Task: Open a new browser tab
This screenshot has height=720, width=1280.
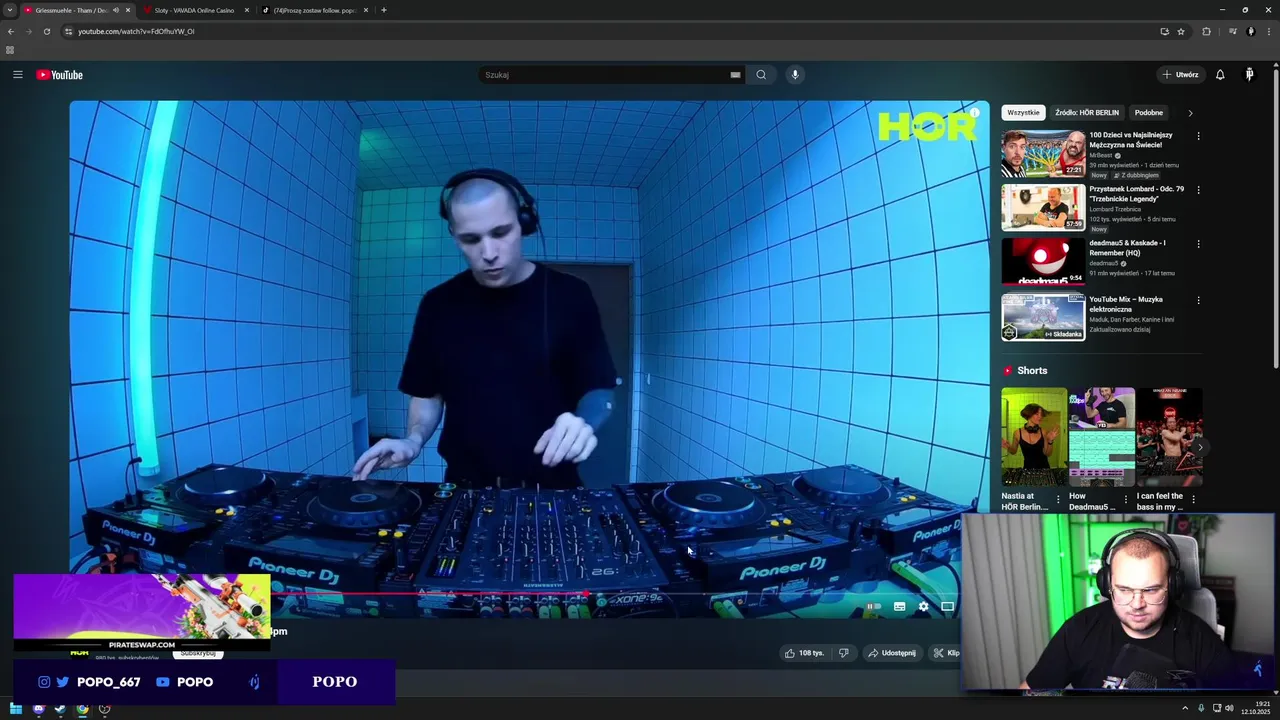Action: (384, 10)
